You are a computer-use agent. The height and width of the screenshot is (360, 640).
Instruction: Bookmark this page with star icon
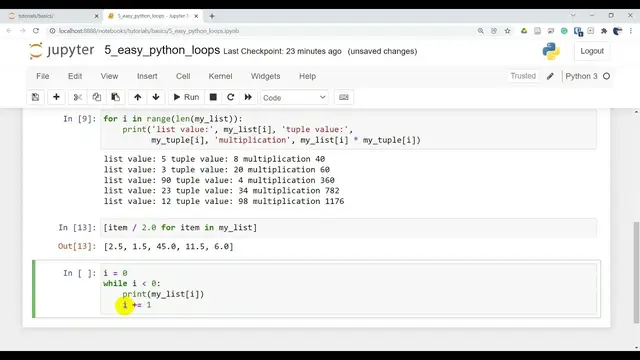(x=507, y=31)
